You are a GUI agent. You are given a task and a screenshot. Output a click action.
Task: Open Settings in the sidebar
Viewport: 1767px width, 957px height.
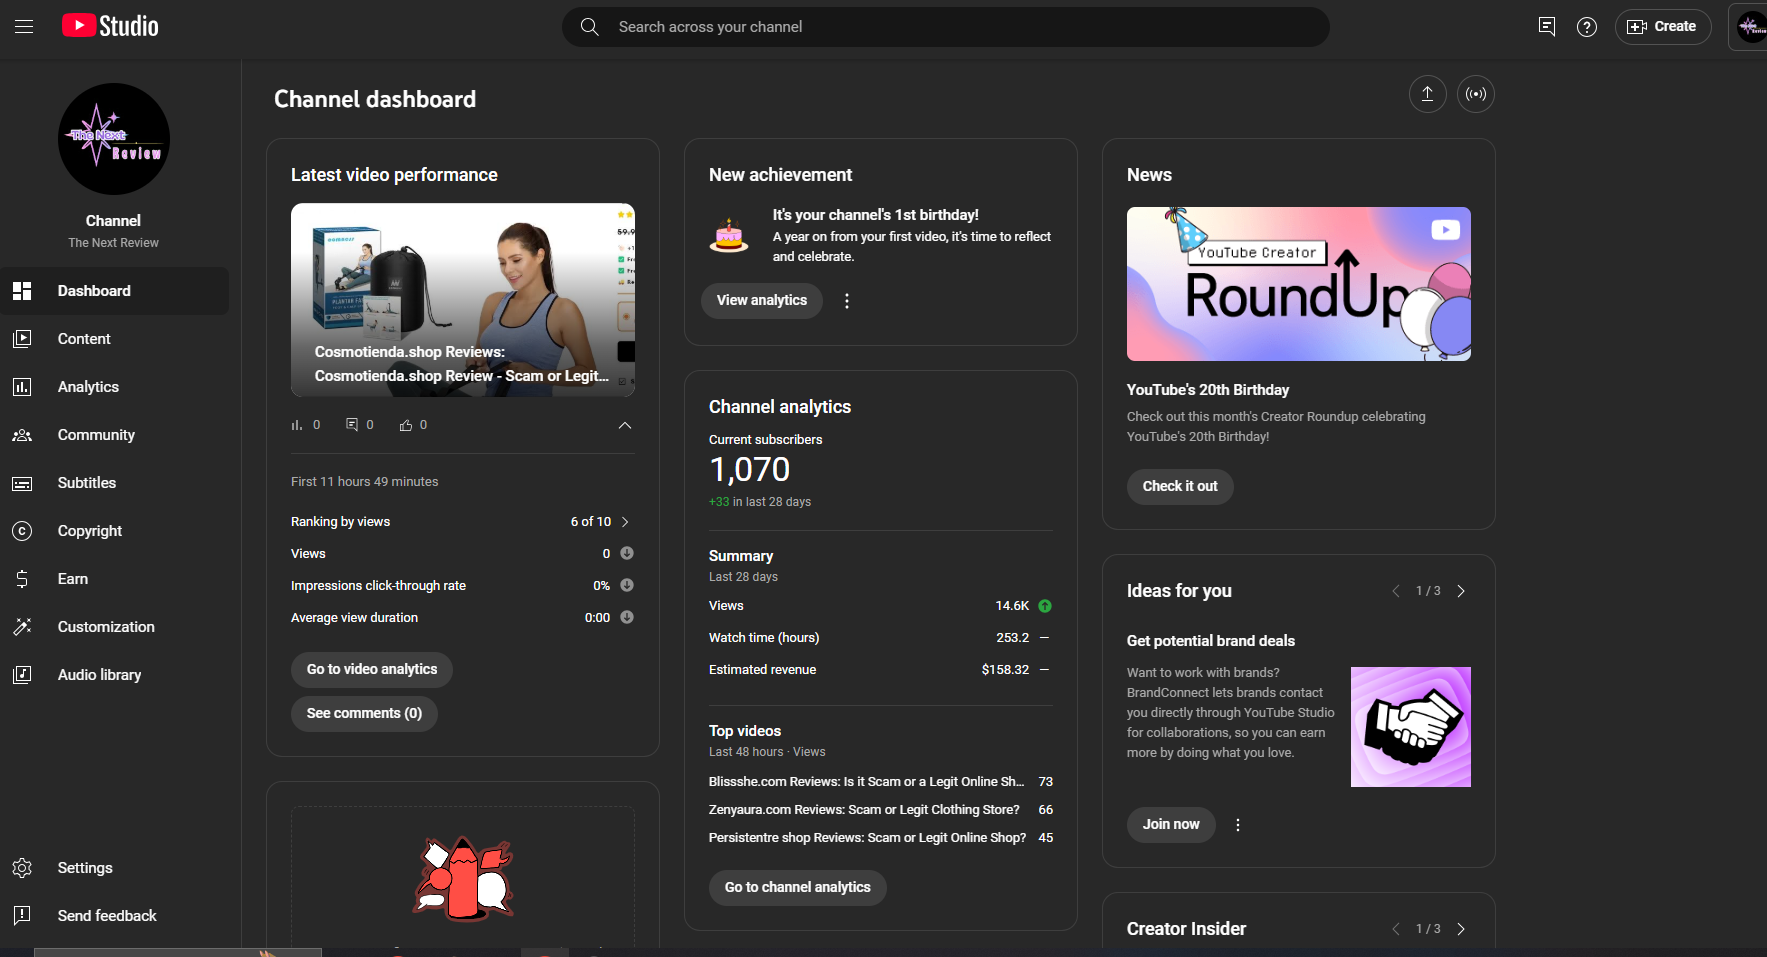point(115,868)
